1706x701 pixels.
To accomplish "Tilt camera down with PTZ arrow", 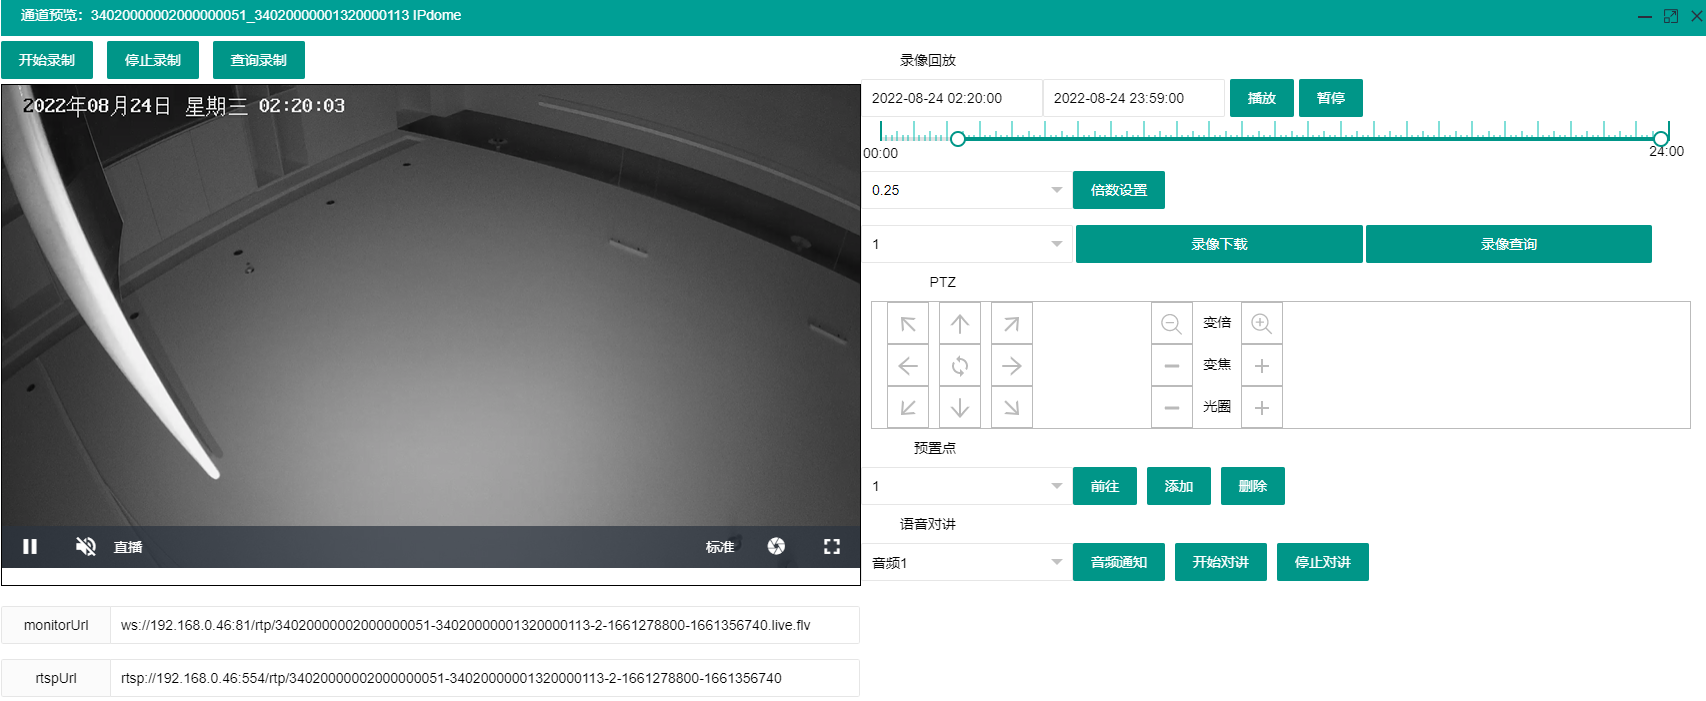I will click(x=960, y=408).
